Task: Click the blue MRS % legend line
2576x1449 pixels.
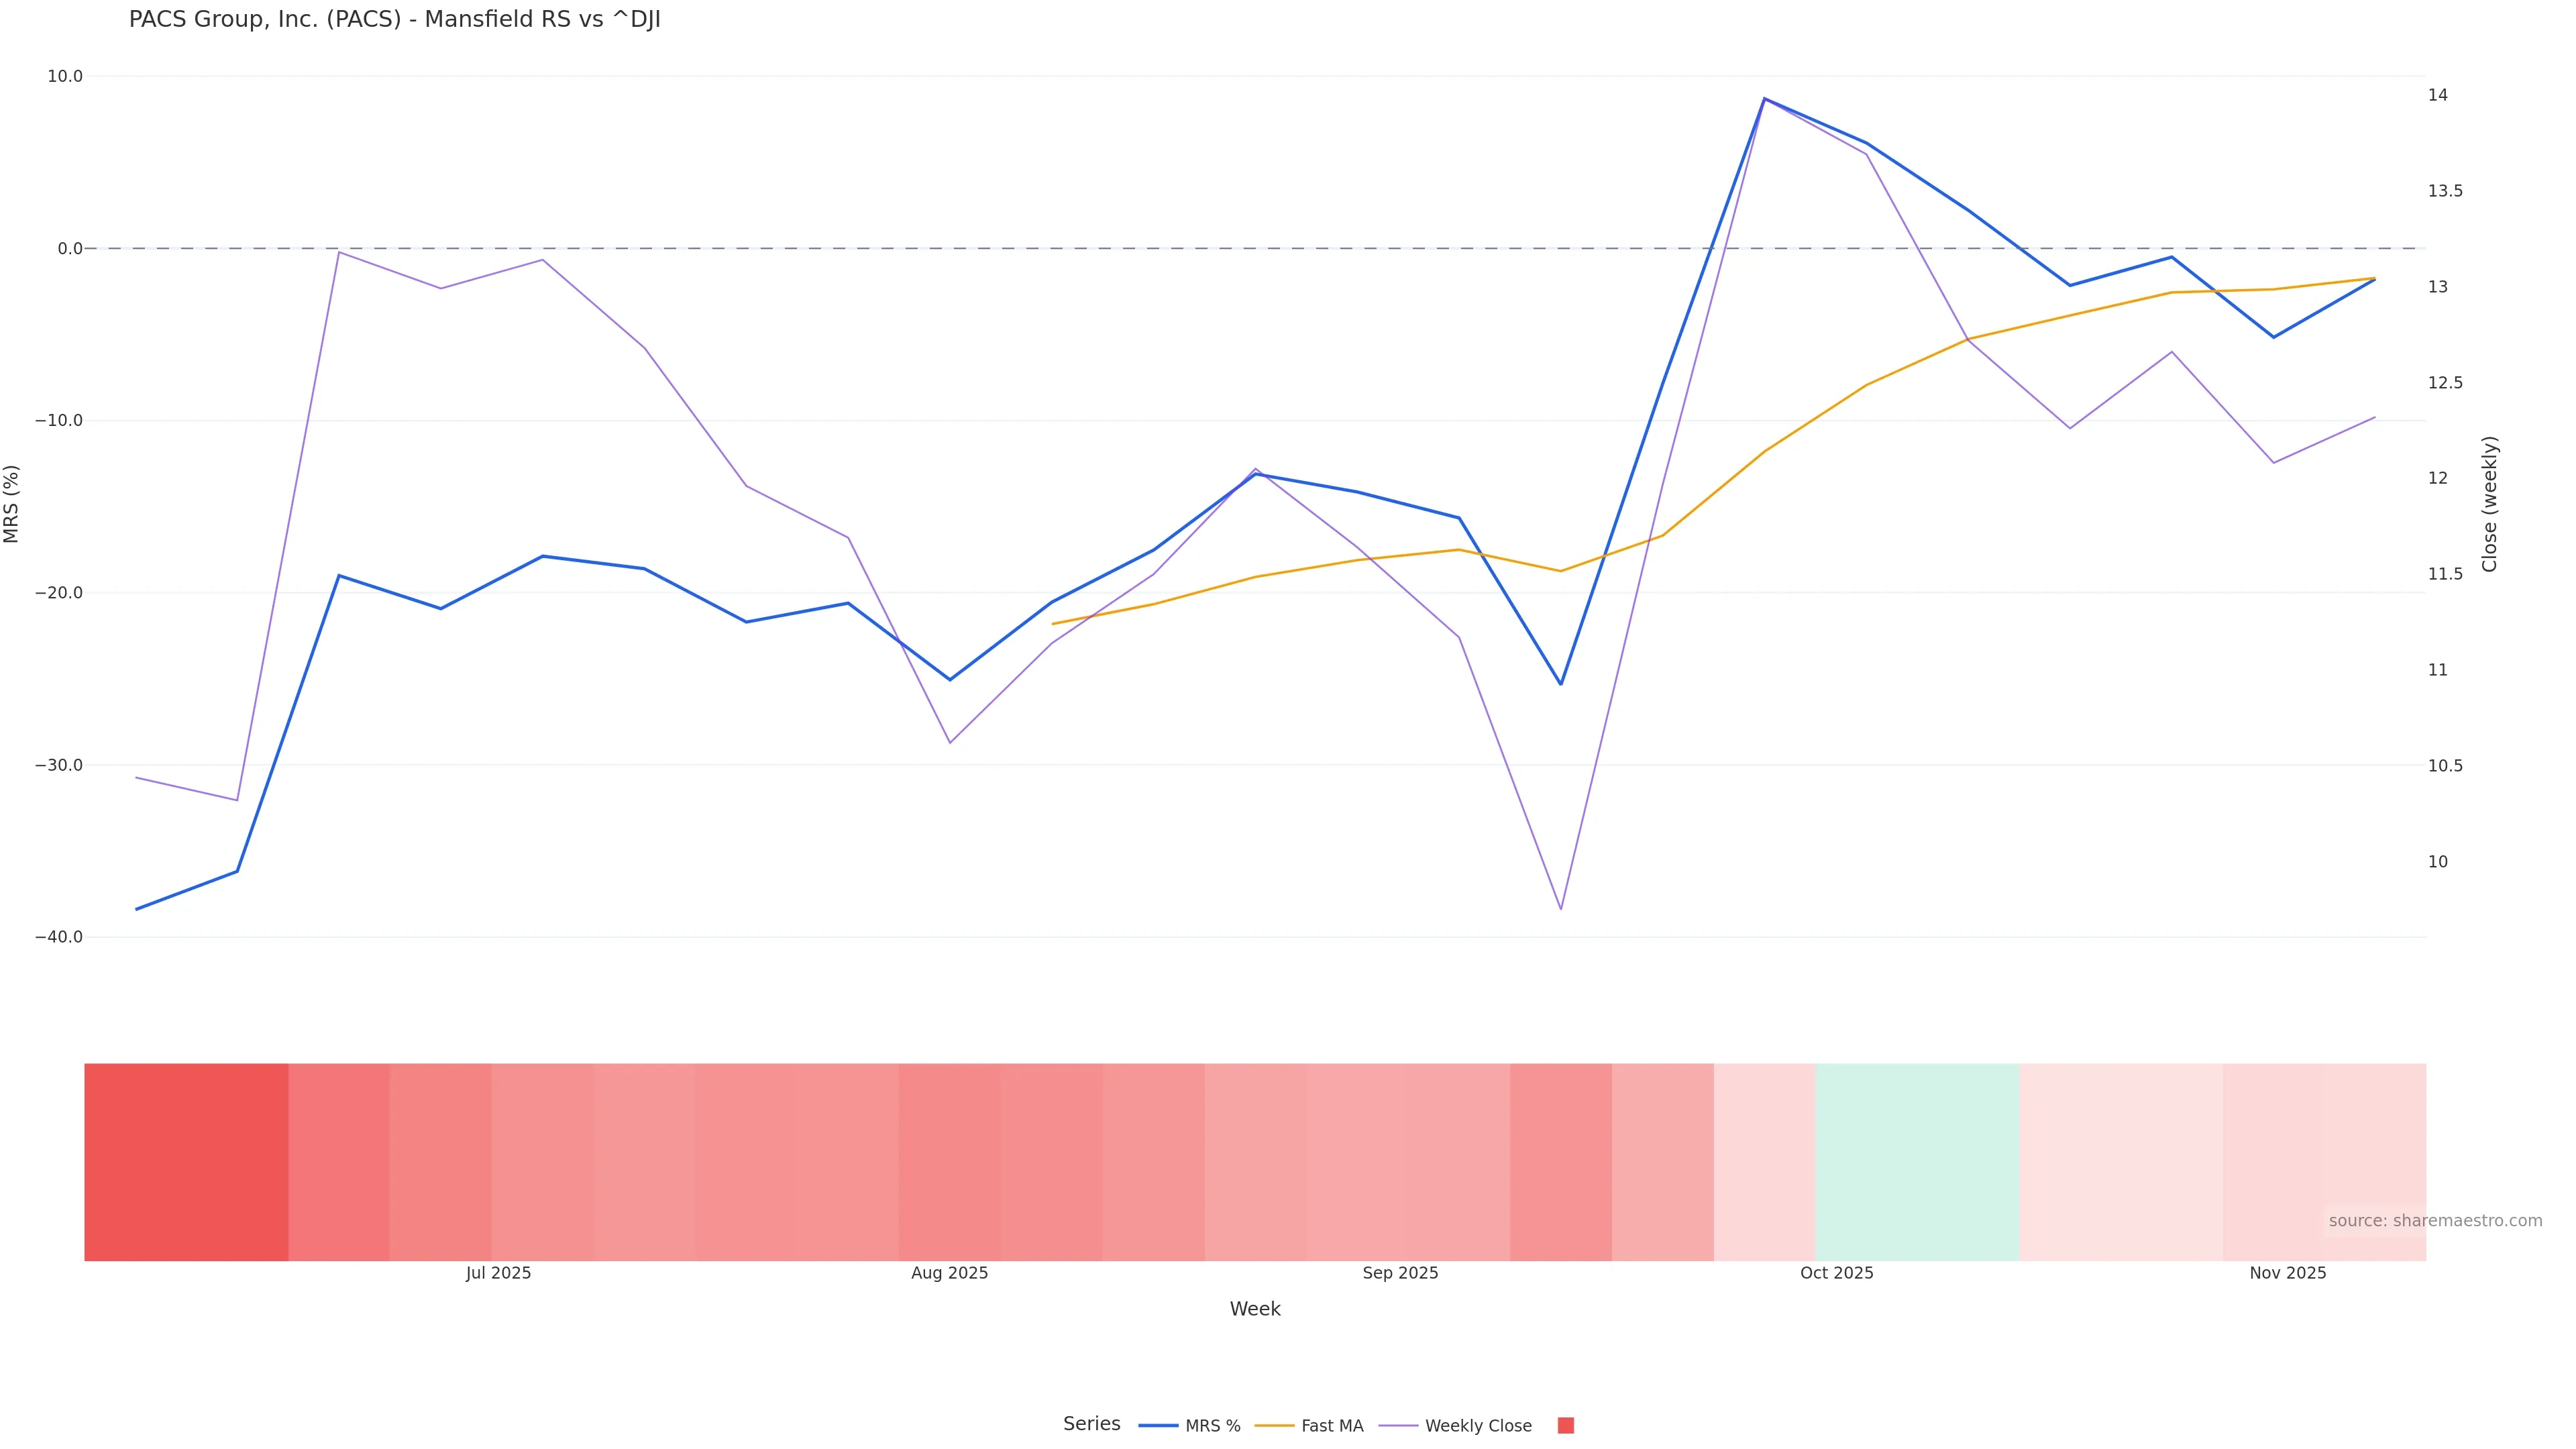Action: tap(1158, 1426)
